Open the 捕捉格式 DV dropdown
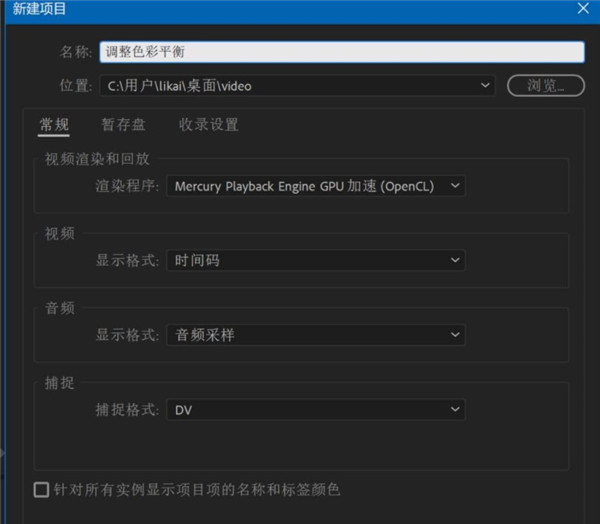Image resolution: width=600 pixels, height=524 pixels. [x=316, y=410]
